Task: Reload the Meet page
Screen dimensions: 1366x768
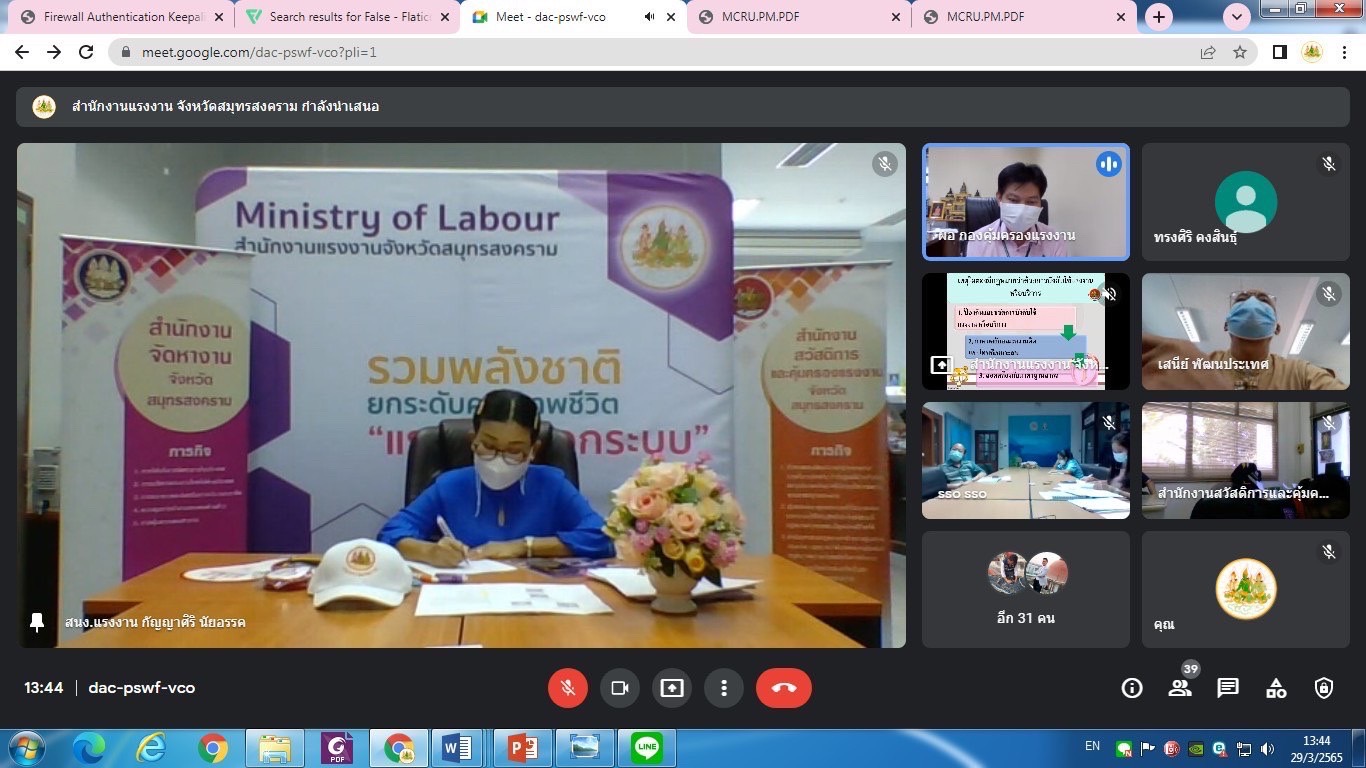Action: click(86, 52)
